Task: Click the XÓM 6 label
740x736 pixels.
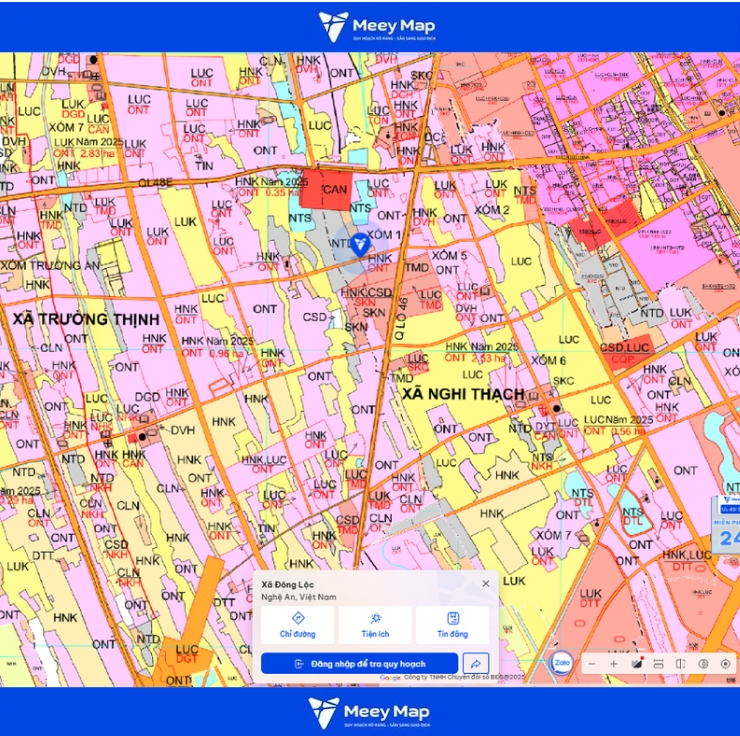Action: pos(548,361)
